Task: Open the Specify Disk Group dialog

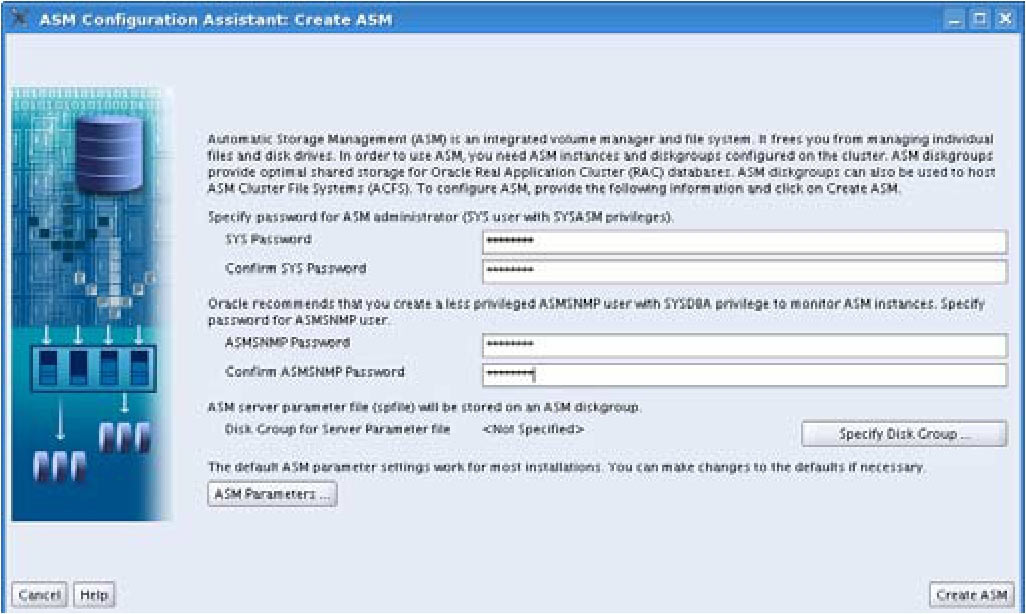Action: point(904,434)
